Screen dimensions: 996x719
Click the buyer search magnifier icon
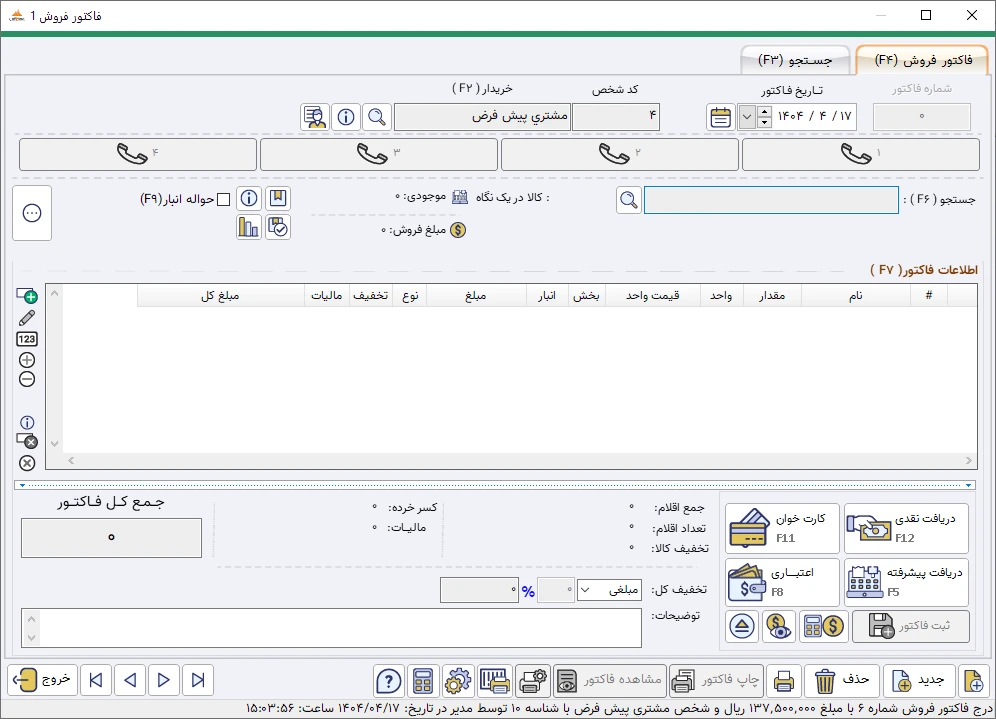point(377,117)
